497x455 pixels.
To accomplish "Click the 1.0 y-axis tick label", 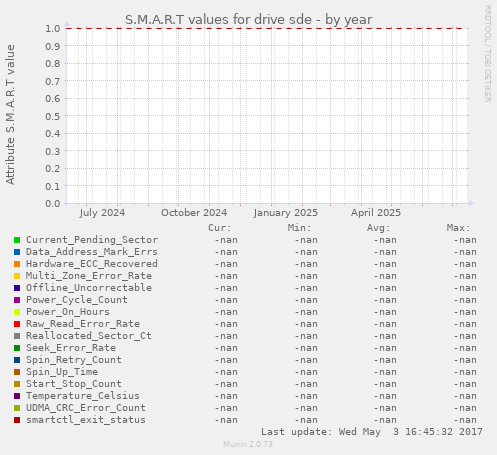I will pos(53,28).
